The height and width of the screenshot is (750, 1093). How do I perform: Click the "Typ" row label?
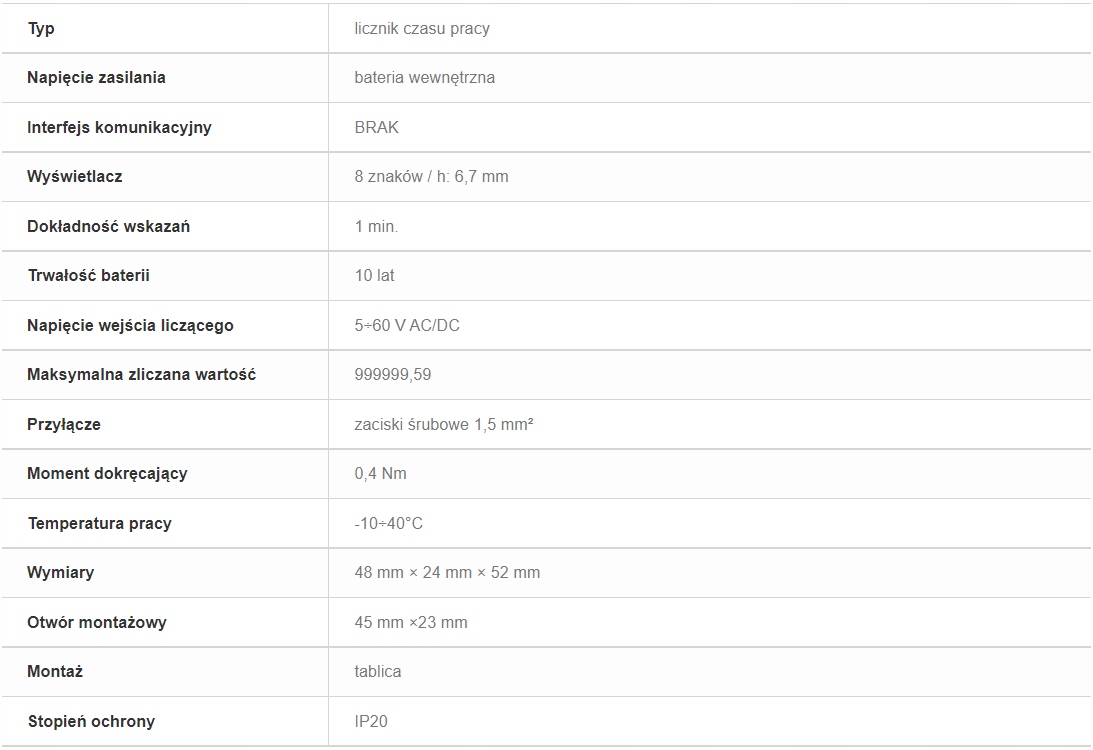coord(41,29)
